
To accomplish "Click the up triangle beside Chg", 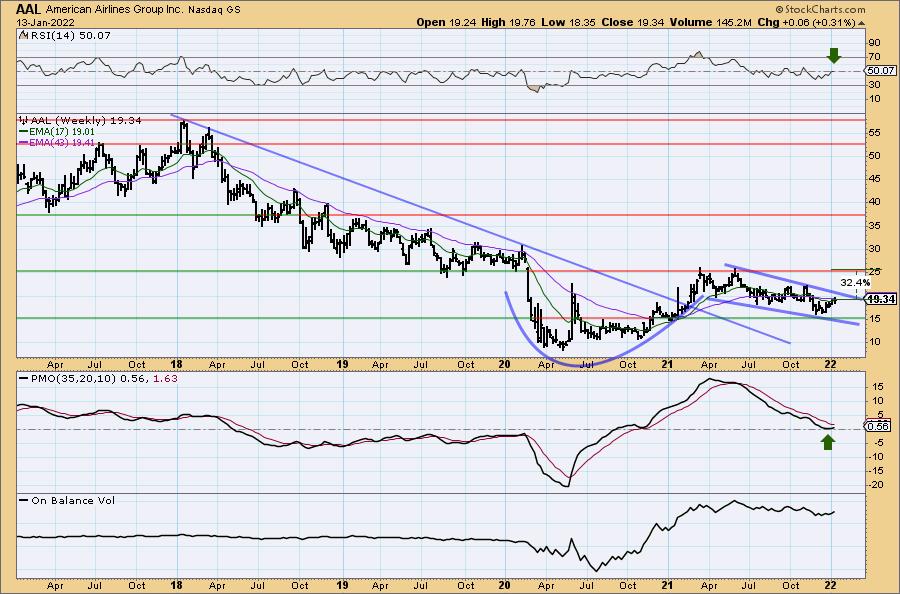I will 862,23.
